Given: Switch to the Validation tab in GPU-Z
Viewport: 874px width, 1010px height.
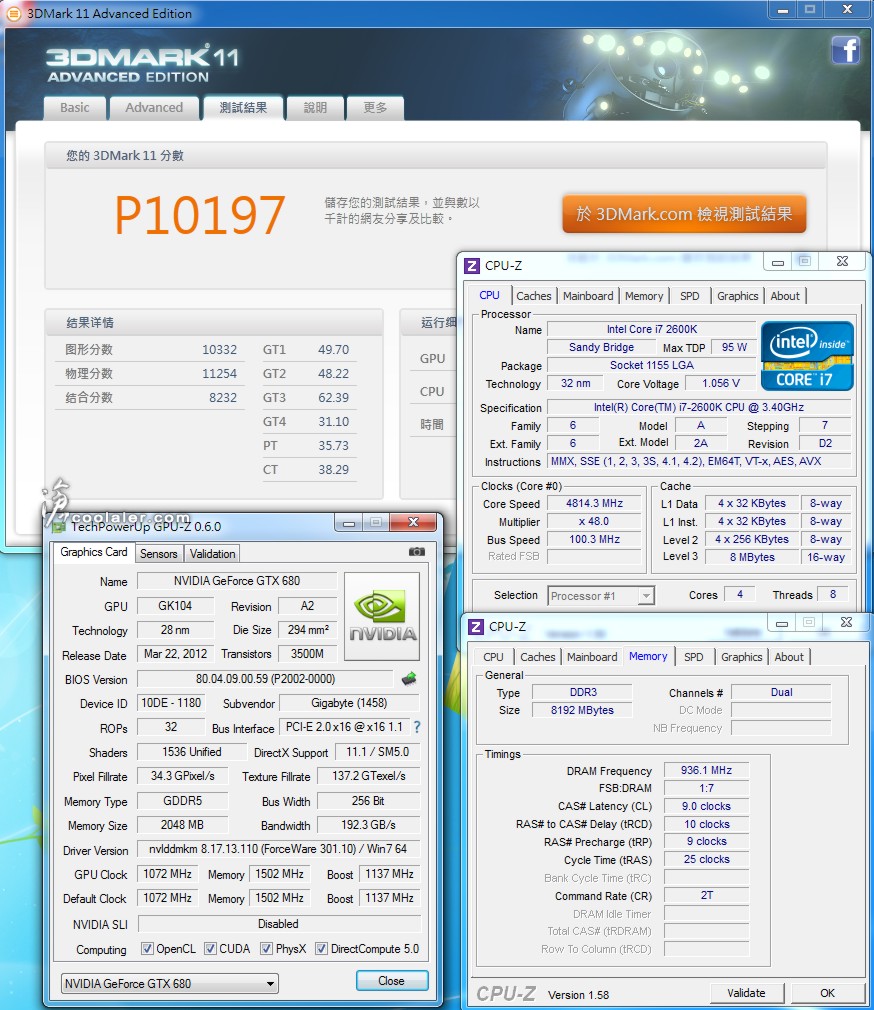Looking at the screenshot, I should click(213, 554).
